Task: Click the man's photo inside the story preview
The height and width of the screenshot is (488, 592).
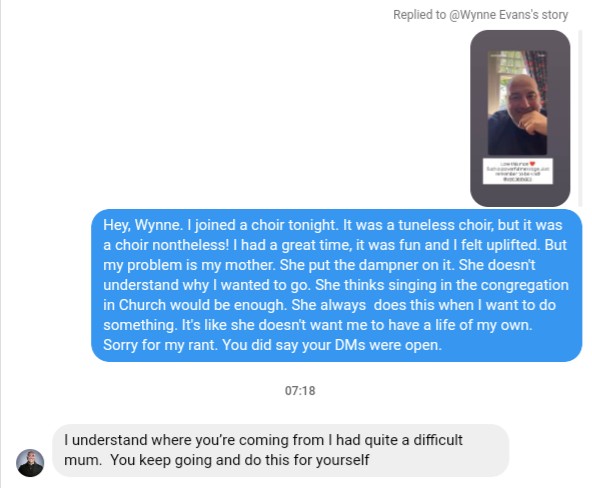Action: click(517, 103)
